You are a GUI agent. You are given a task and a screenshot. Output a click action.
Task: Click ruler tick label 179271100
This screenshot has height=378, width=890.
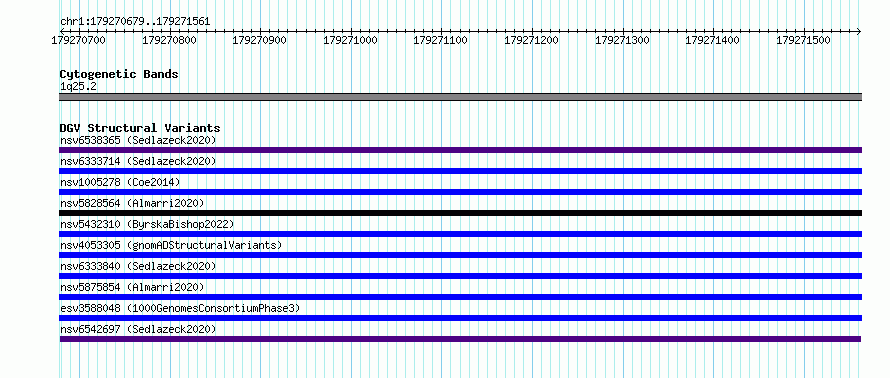point(440,40)
